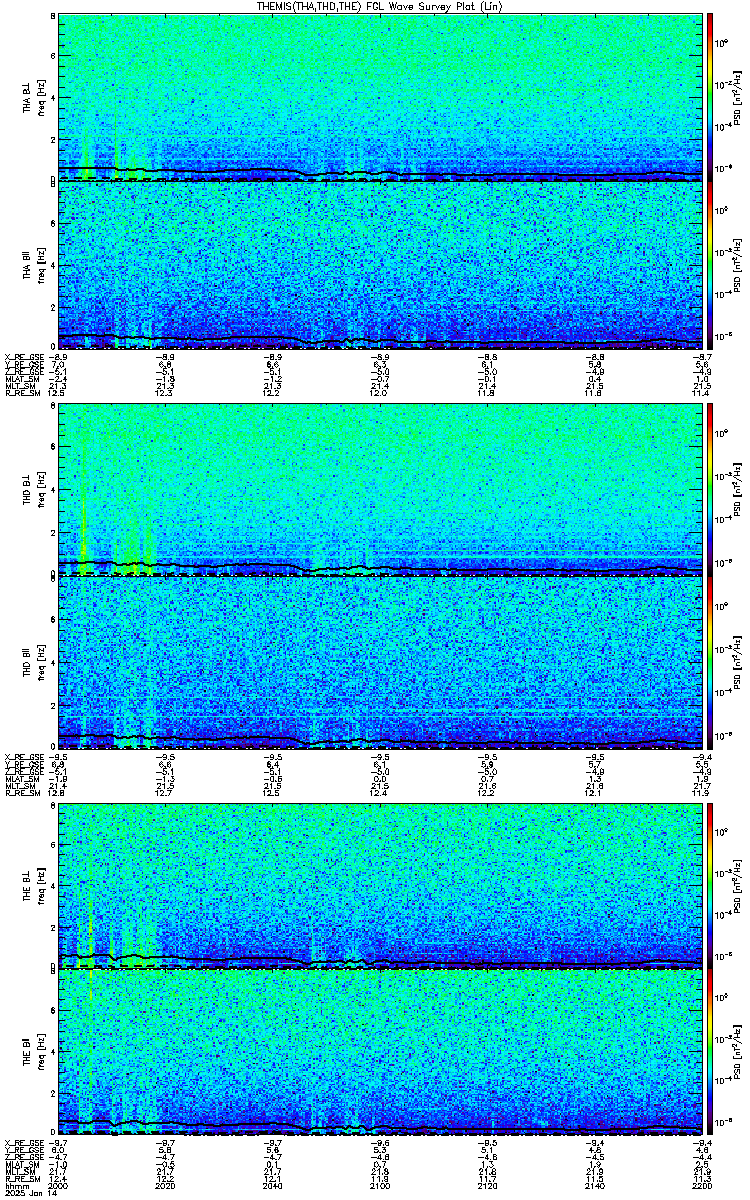Click the THEMIS FGL Wave Survey Plot title

(x=380, y=6)
